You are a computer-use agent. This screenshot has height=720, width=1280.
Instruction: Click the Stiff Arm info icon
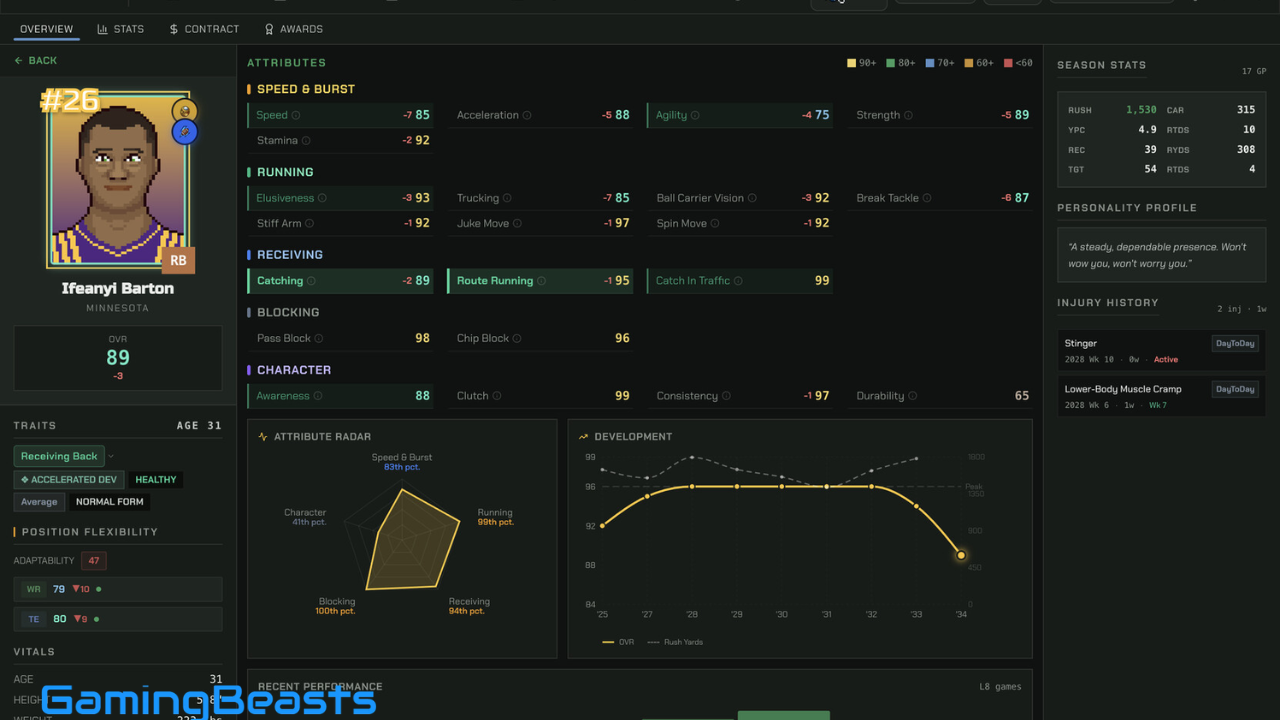coord(310,224)
